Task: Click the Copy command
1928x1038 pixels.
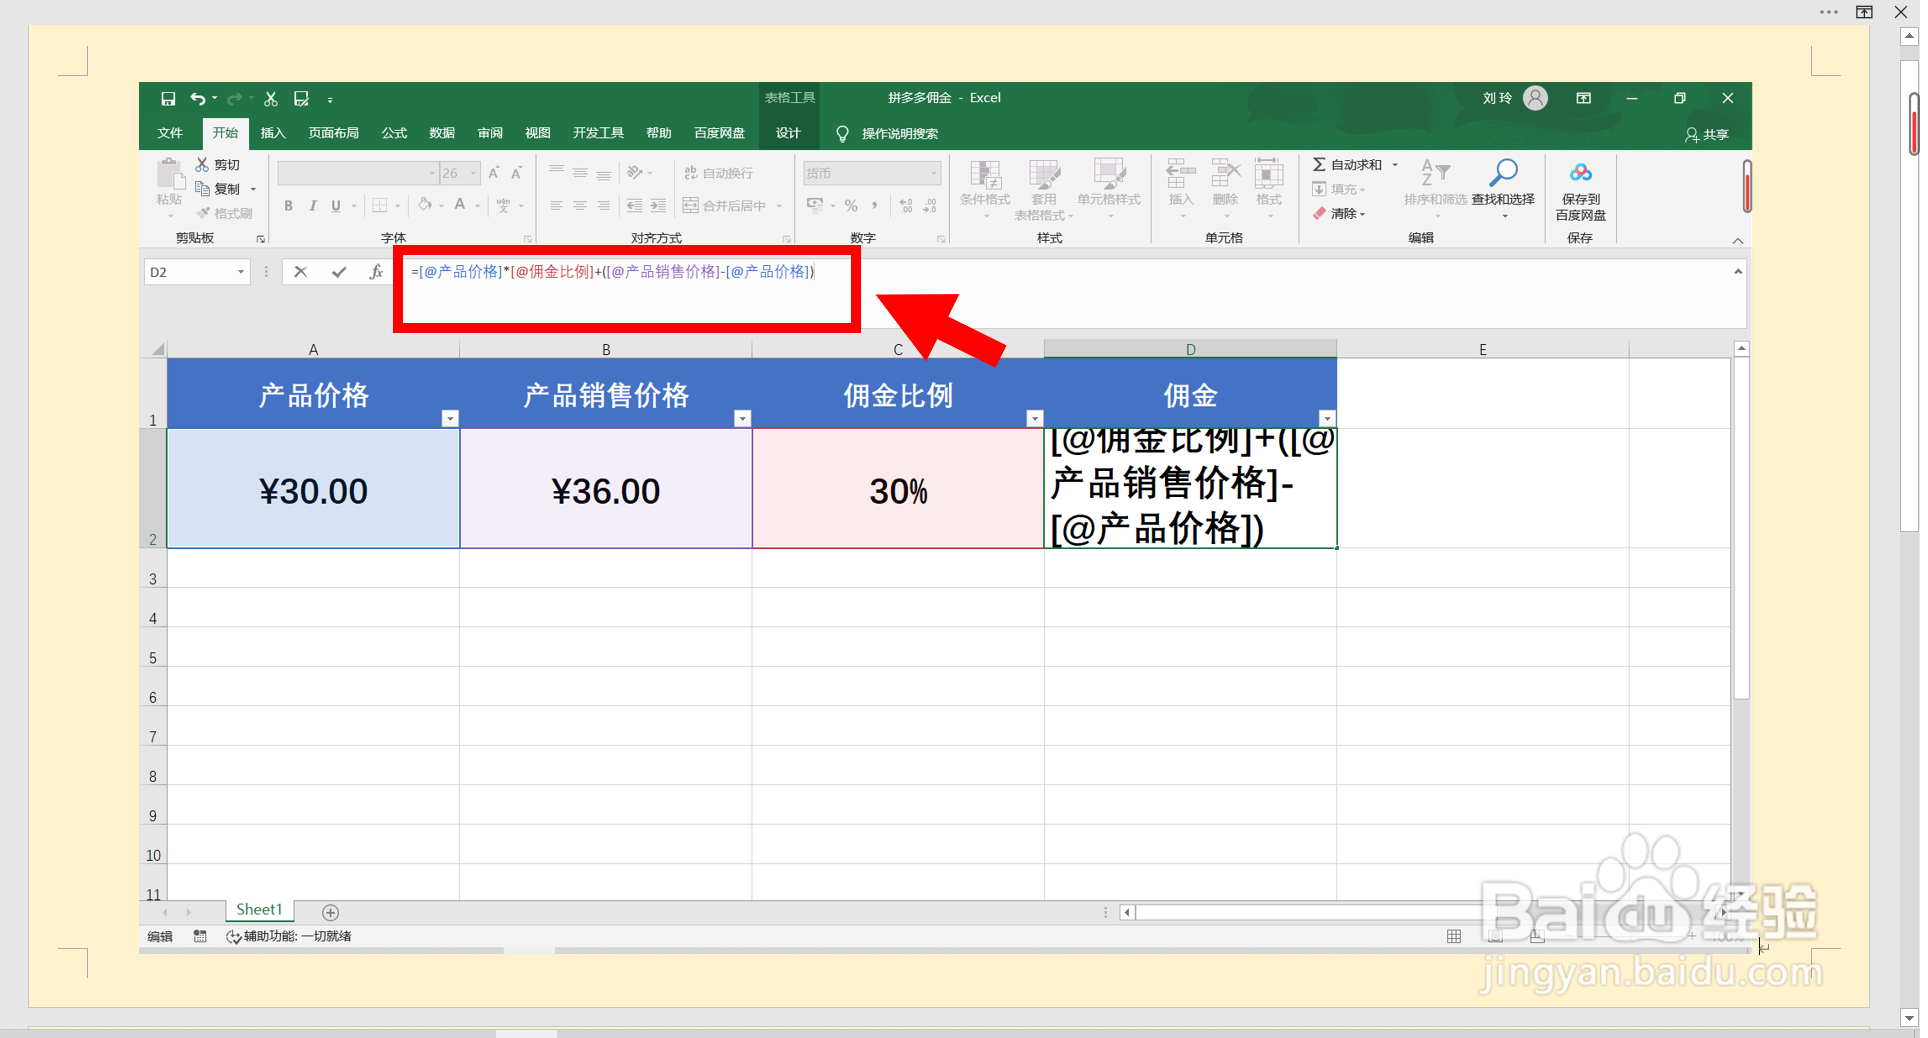Action: click(218, 189)
